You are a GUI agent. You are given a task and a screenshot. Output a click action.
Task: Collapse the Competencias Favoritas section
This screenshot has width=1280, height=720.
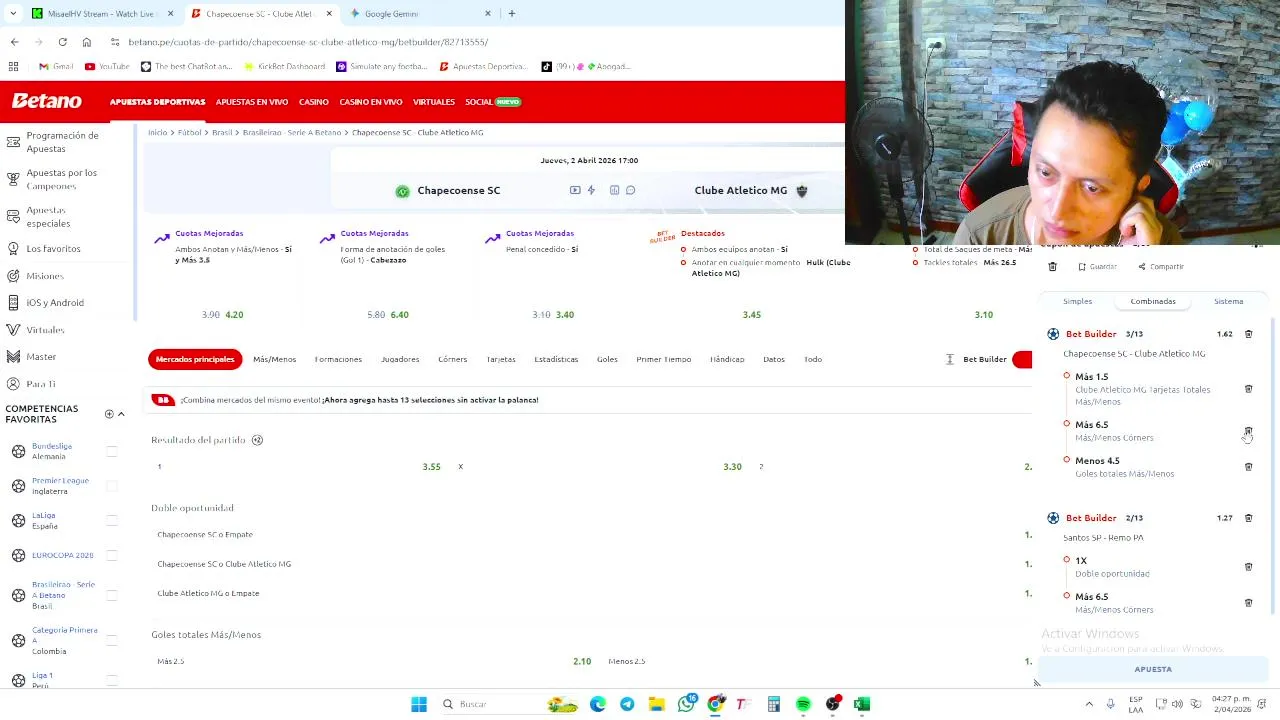pyautogui.click(x=121, y=414)
